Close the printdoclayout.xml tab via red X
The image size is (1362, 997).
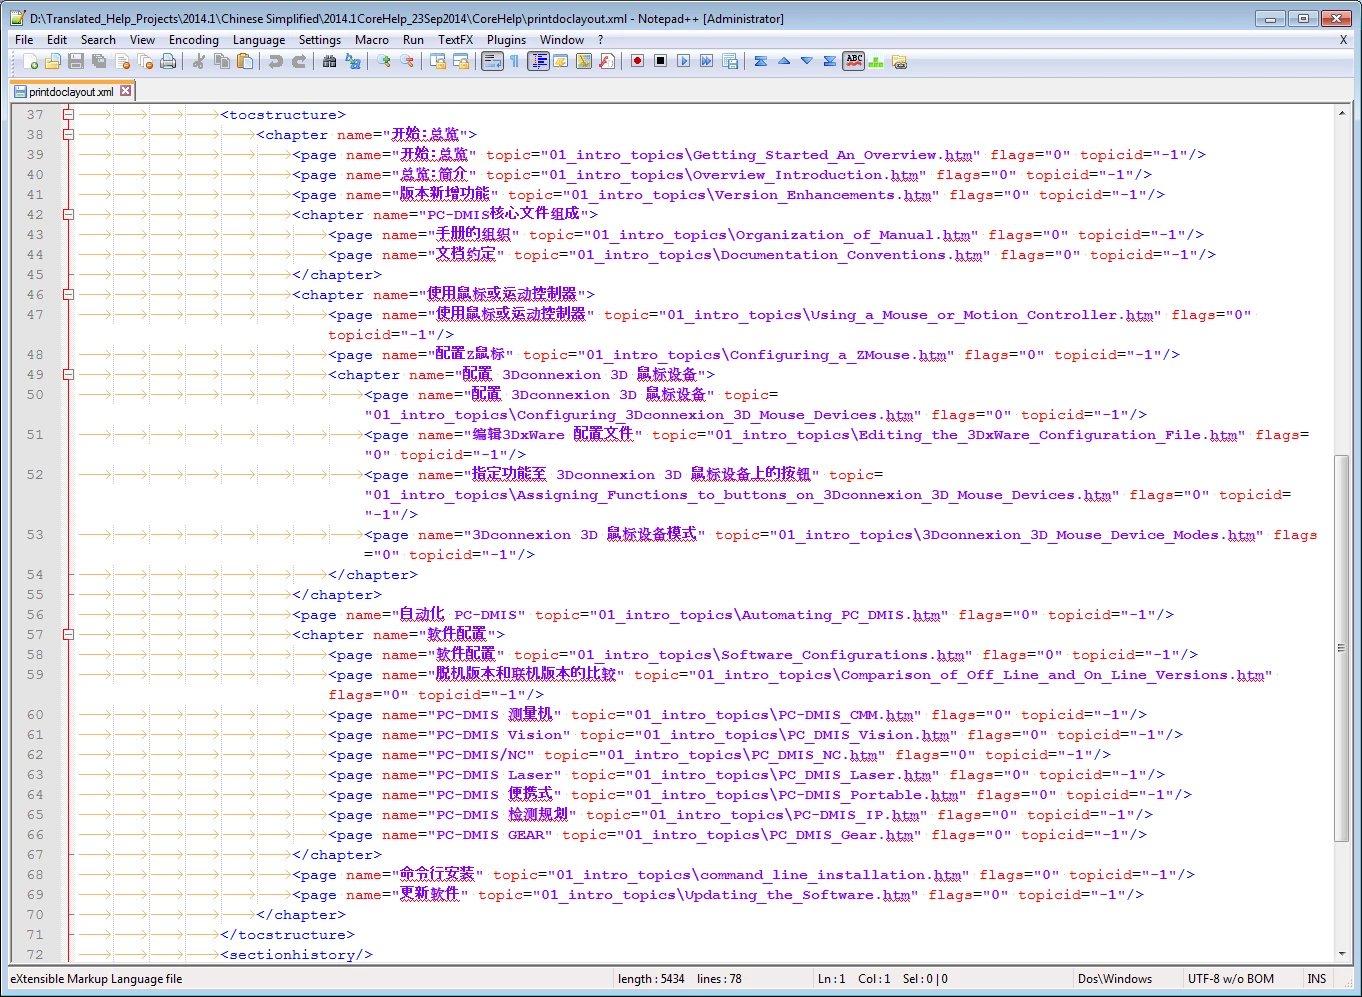pyautogui.click(x=126, y=90)
